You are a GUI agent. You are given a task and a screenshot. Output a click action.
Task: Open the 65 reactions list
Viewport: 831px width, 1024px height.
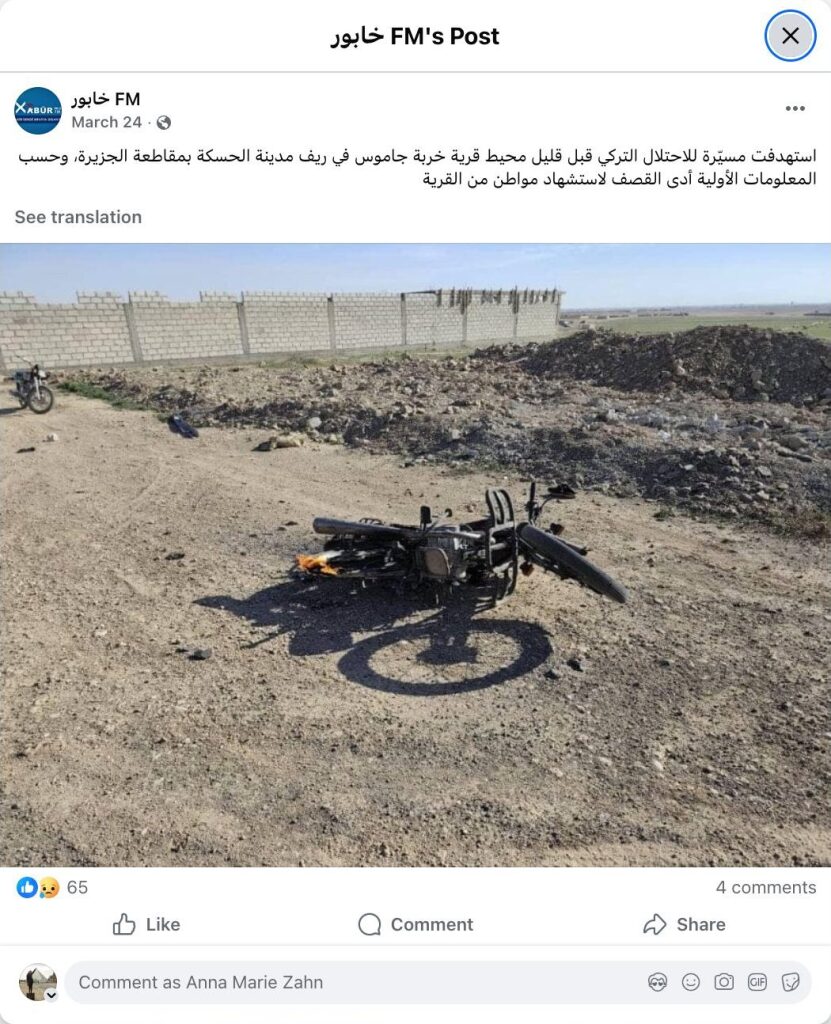(77, 888)
